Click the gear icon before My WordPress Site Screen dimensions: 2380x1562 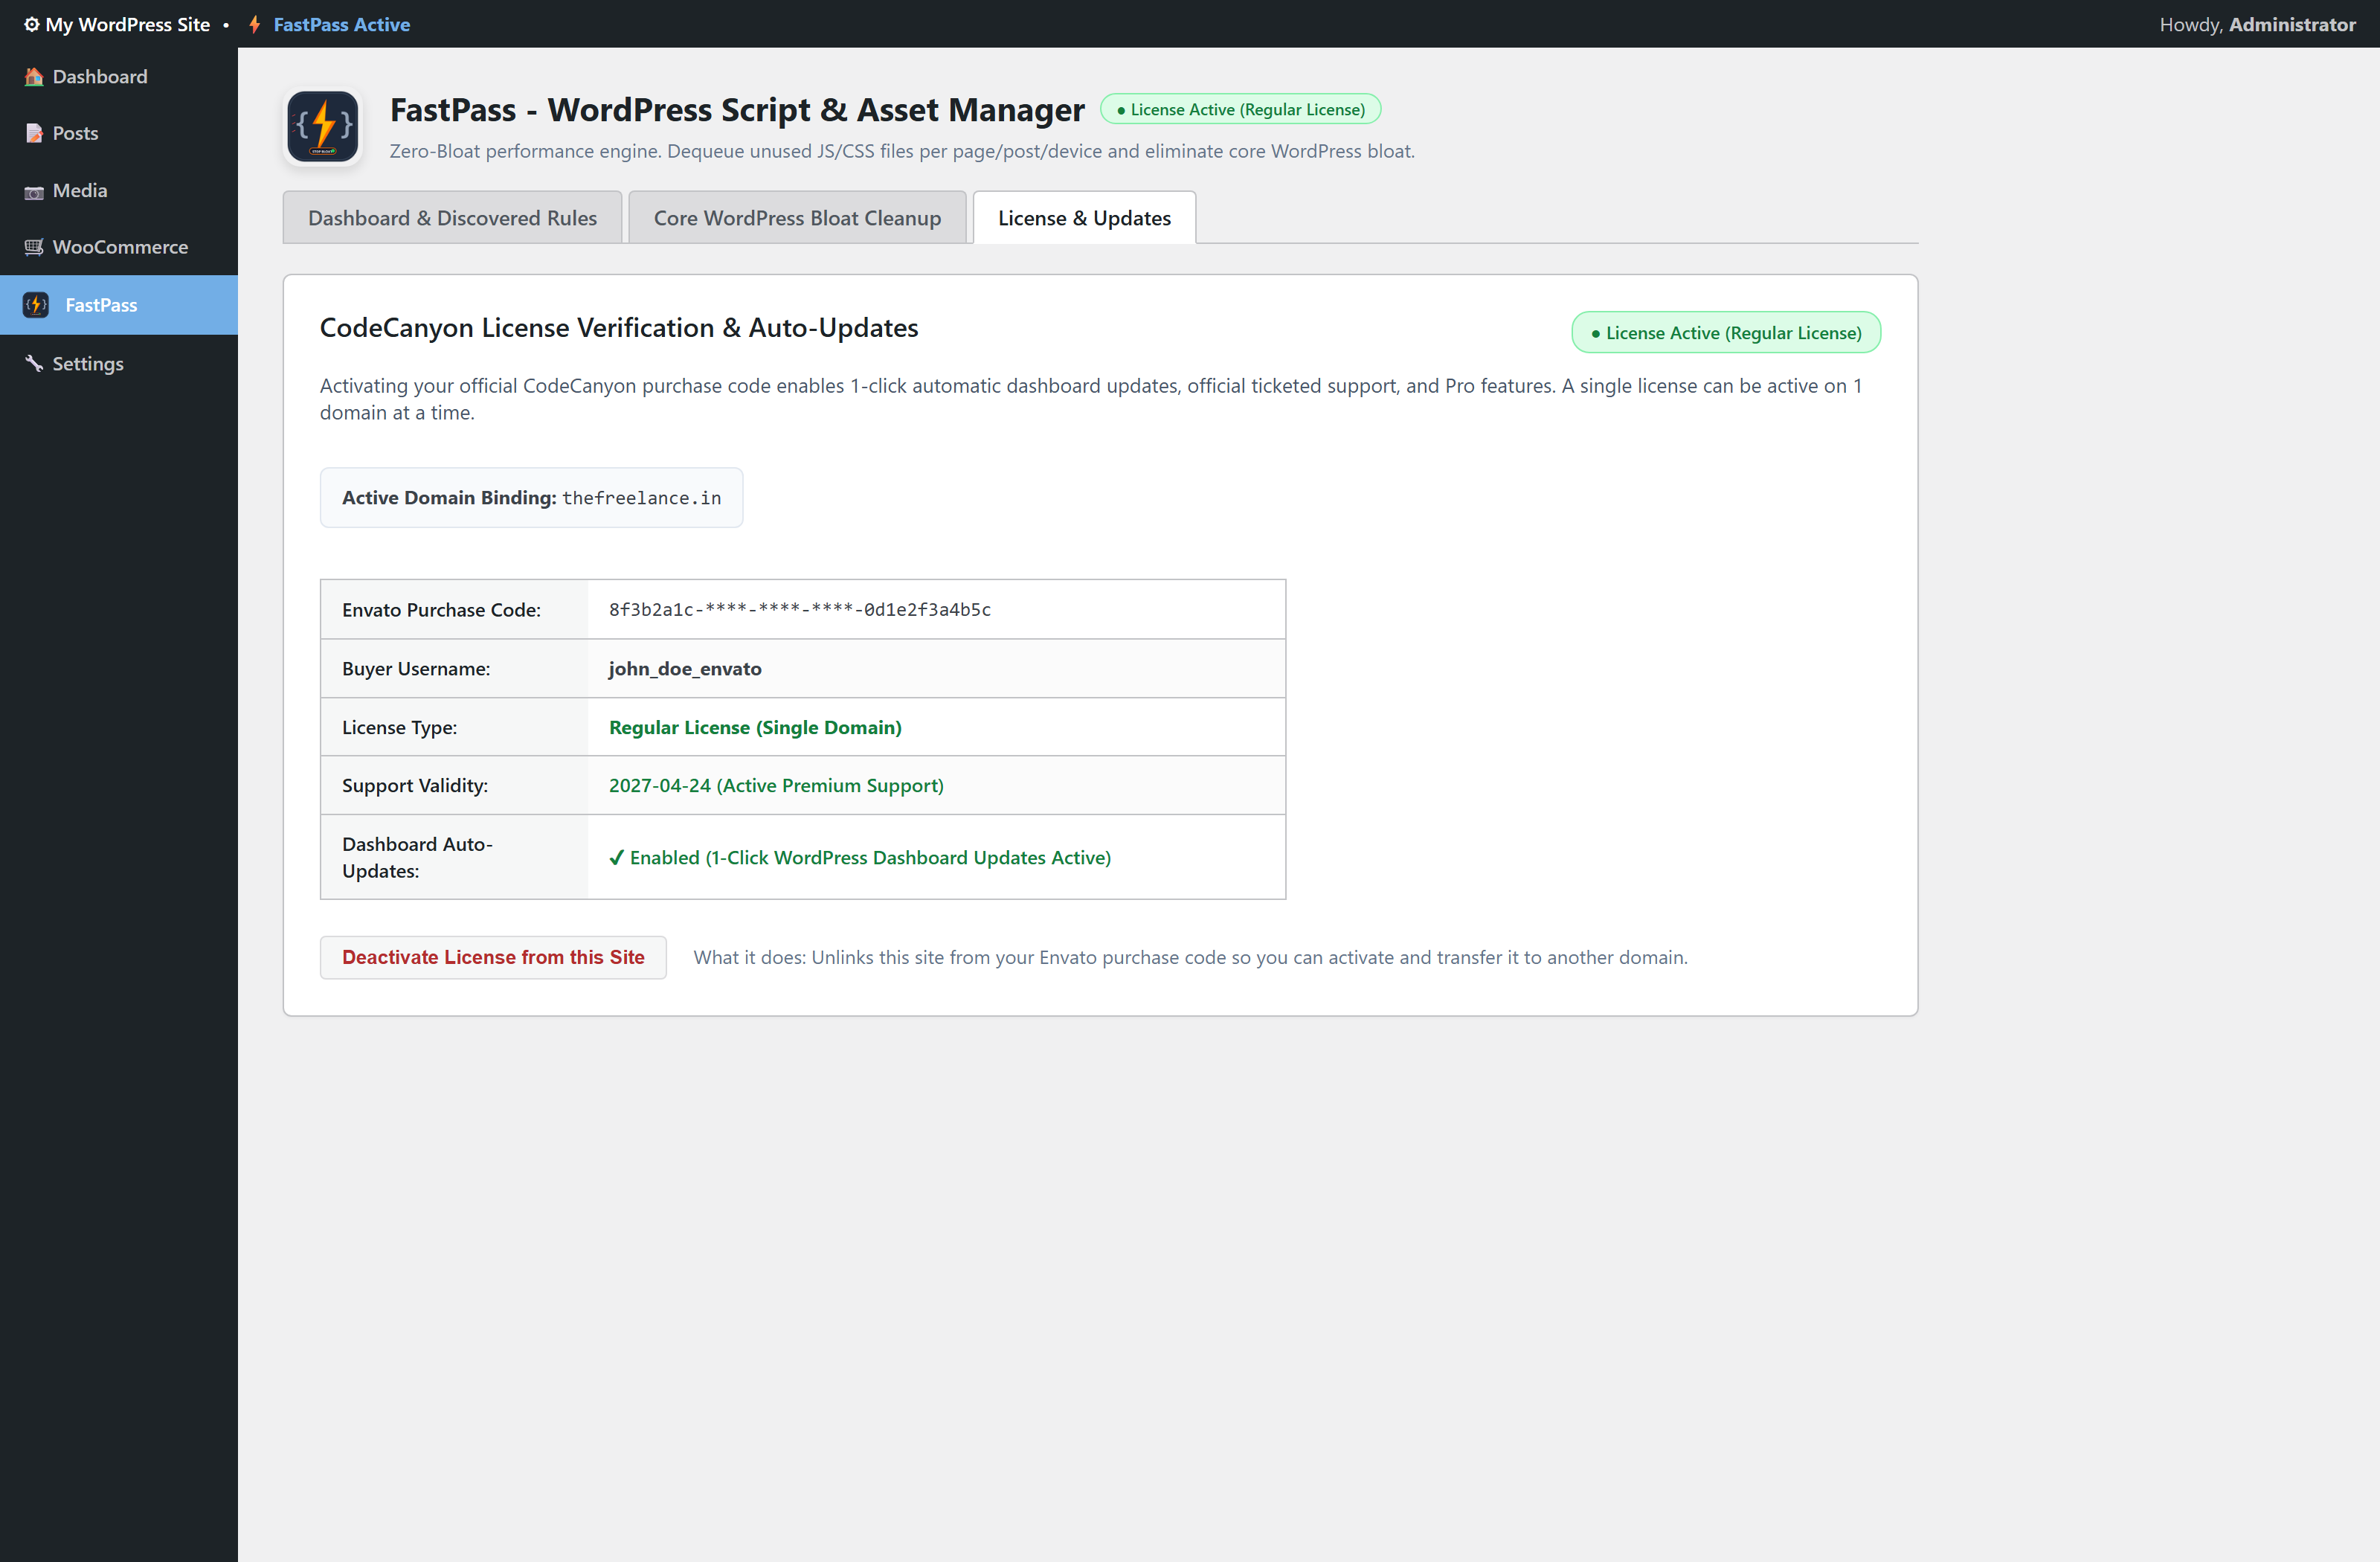click(31, 24)
